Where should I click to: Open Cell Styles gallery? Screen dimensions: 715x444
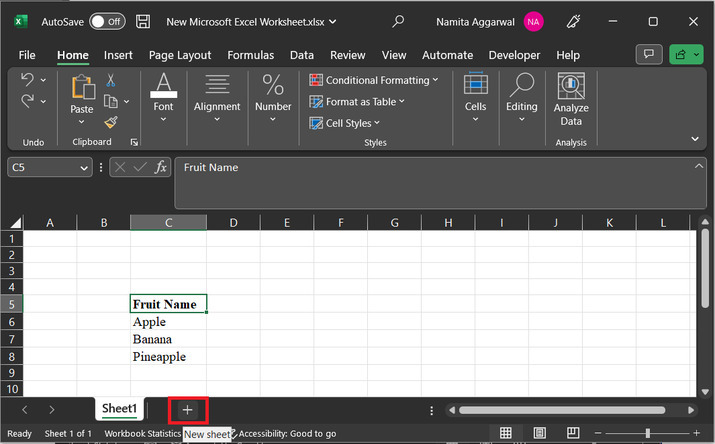345,123
